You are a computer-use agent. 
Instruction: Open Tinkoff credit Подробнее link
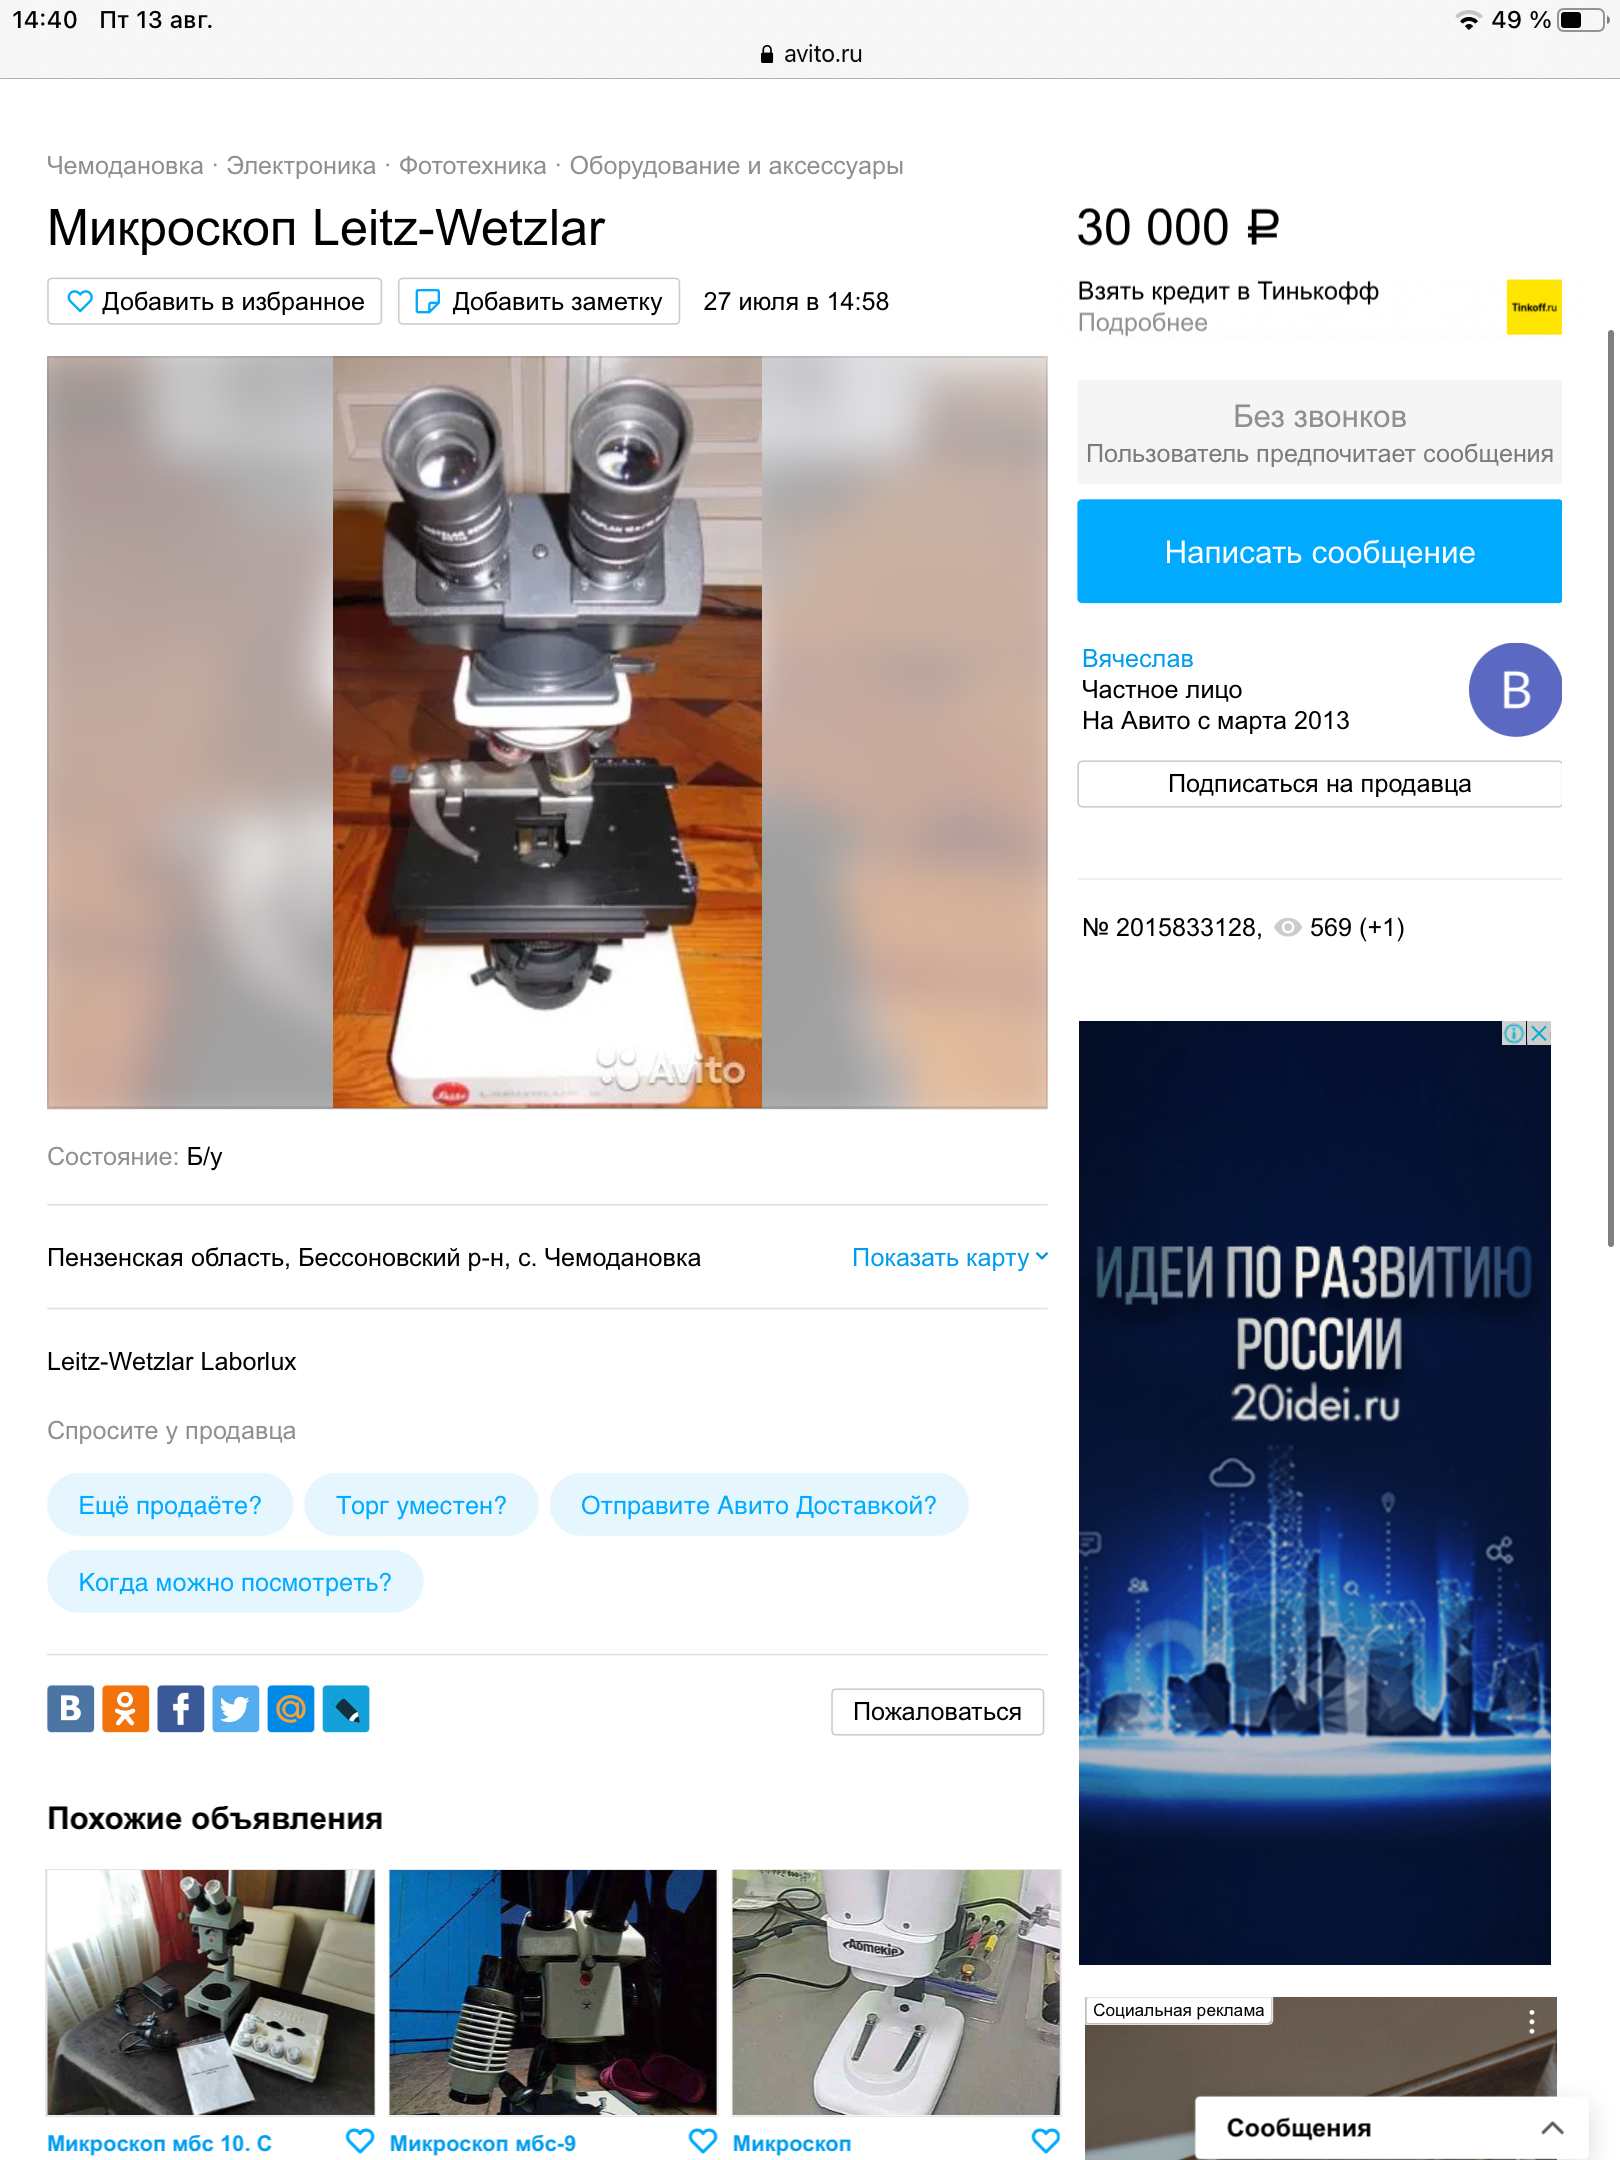pyautogui.click(x=1142, y=323)
